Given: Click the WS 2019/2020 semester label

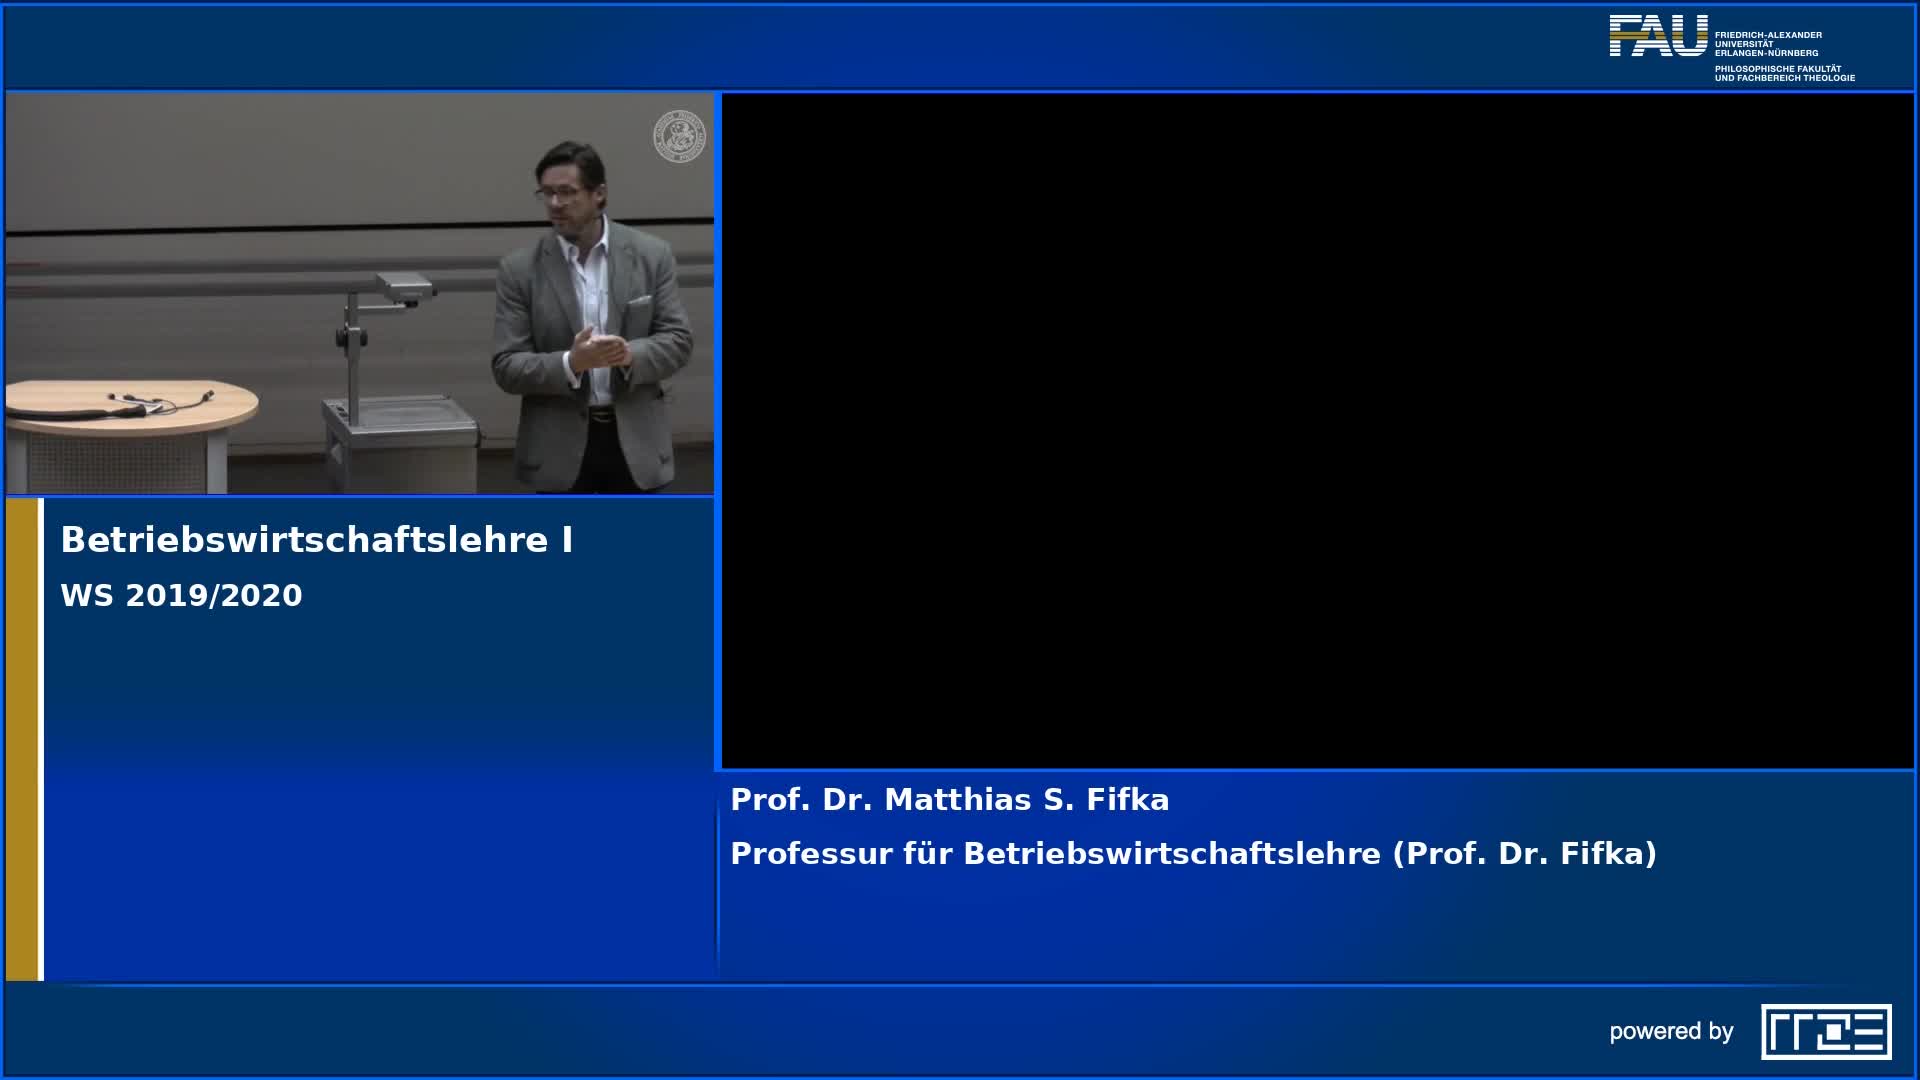Looking at the screenshot, I should (x=181, y=596).
